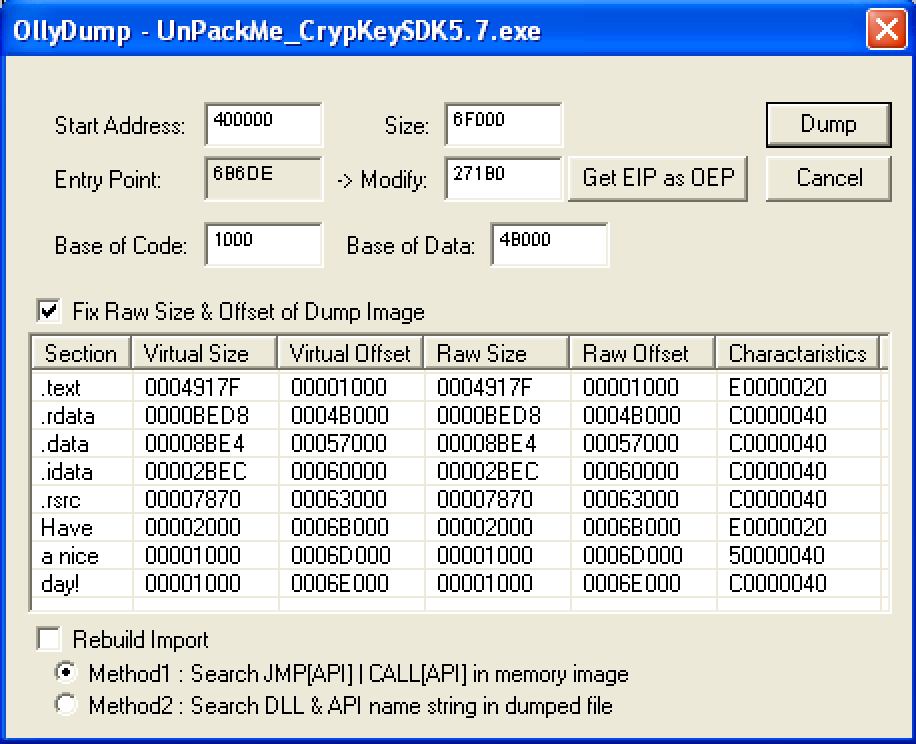The width and height of the screenshot is (916, 744).
Task: Click Characteristics 50000040 of 'a nice' row
Action: pos(776,555)
